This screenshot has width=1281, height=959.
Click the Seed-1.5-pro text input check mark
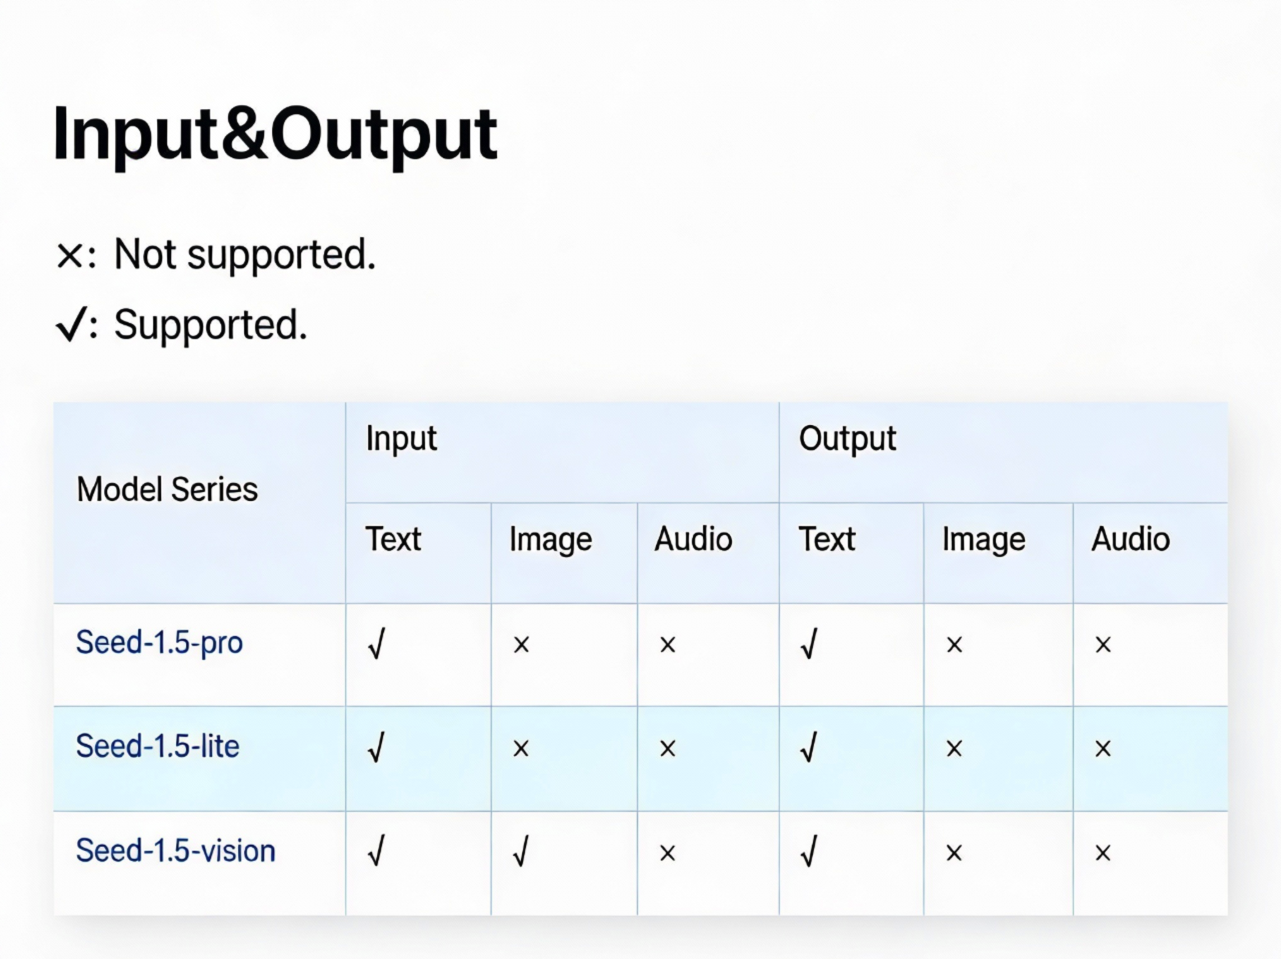tap(376, 645)
